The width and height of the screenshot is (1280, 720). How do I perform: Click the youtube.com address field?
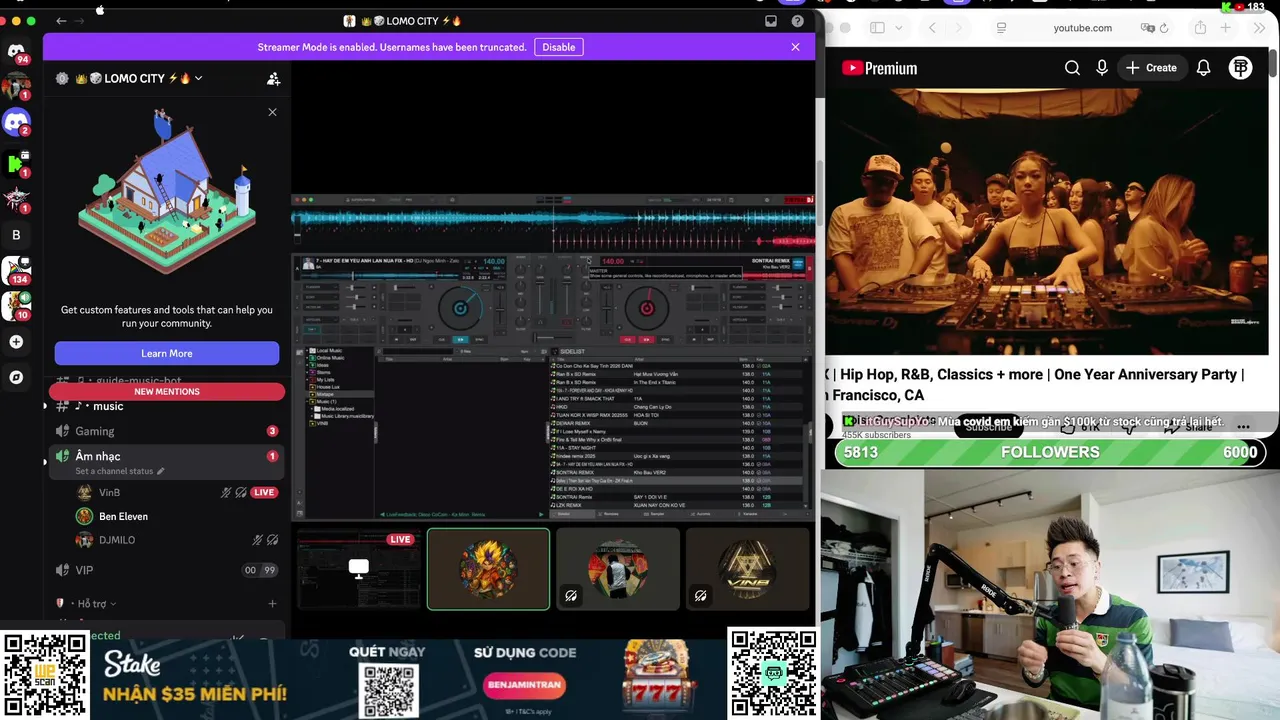1083,28
